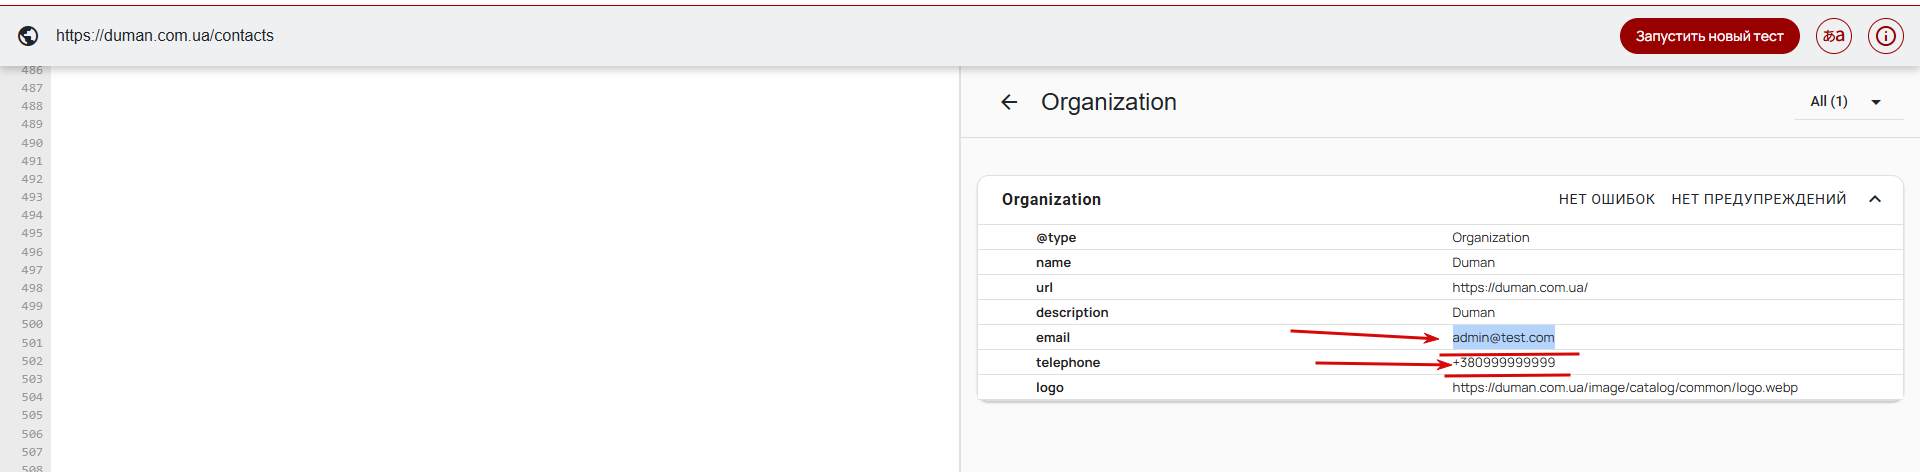This screenshot has height=472, width=1920.
Task: Click the url value https://duman.com.ua/
Action: click(1519, 288)
